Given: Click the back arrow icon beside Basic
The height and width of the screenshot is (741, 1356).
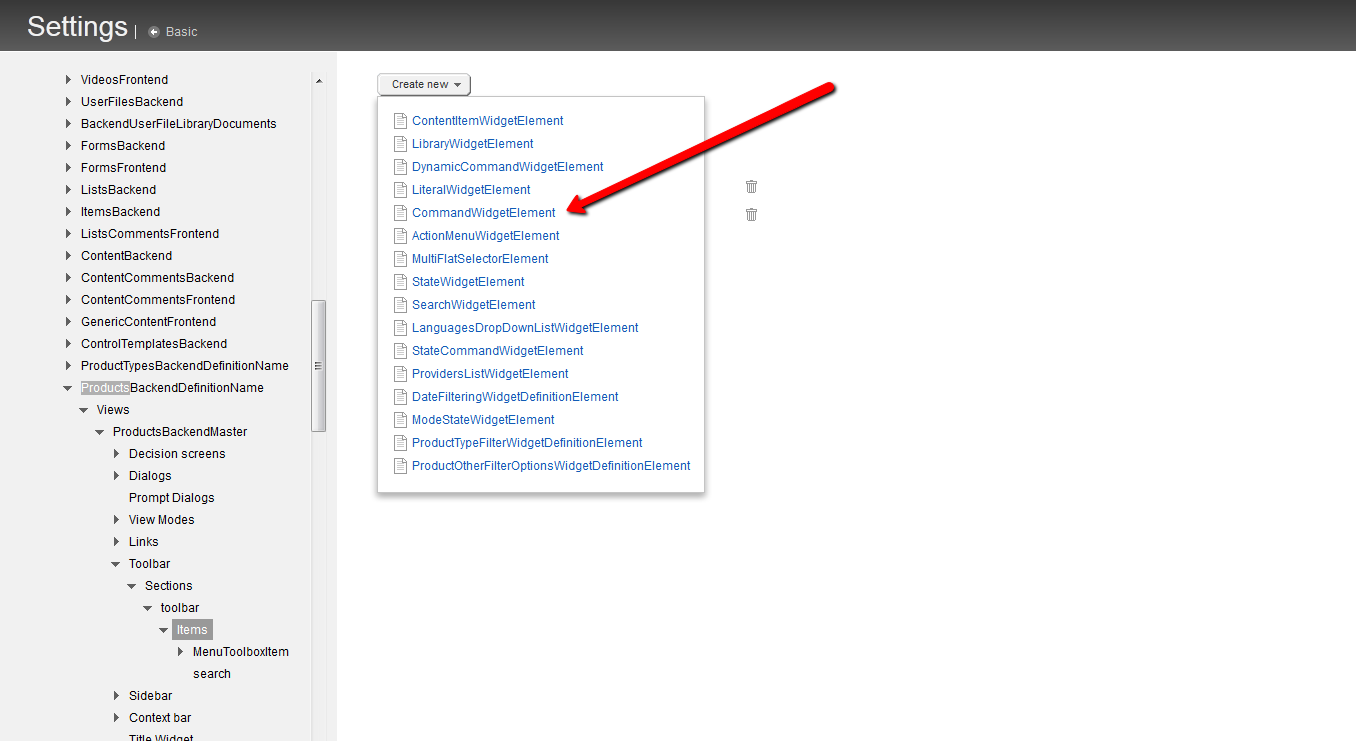Looking at the screenshot, I should (154, 32).
